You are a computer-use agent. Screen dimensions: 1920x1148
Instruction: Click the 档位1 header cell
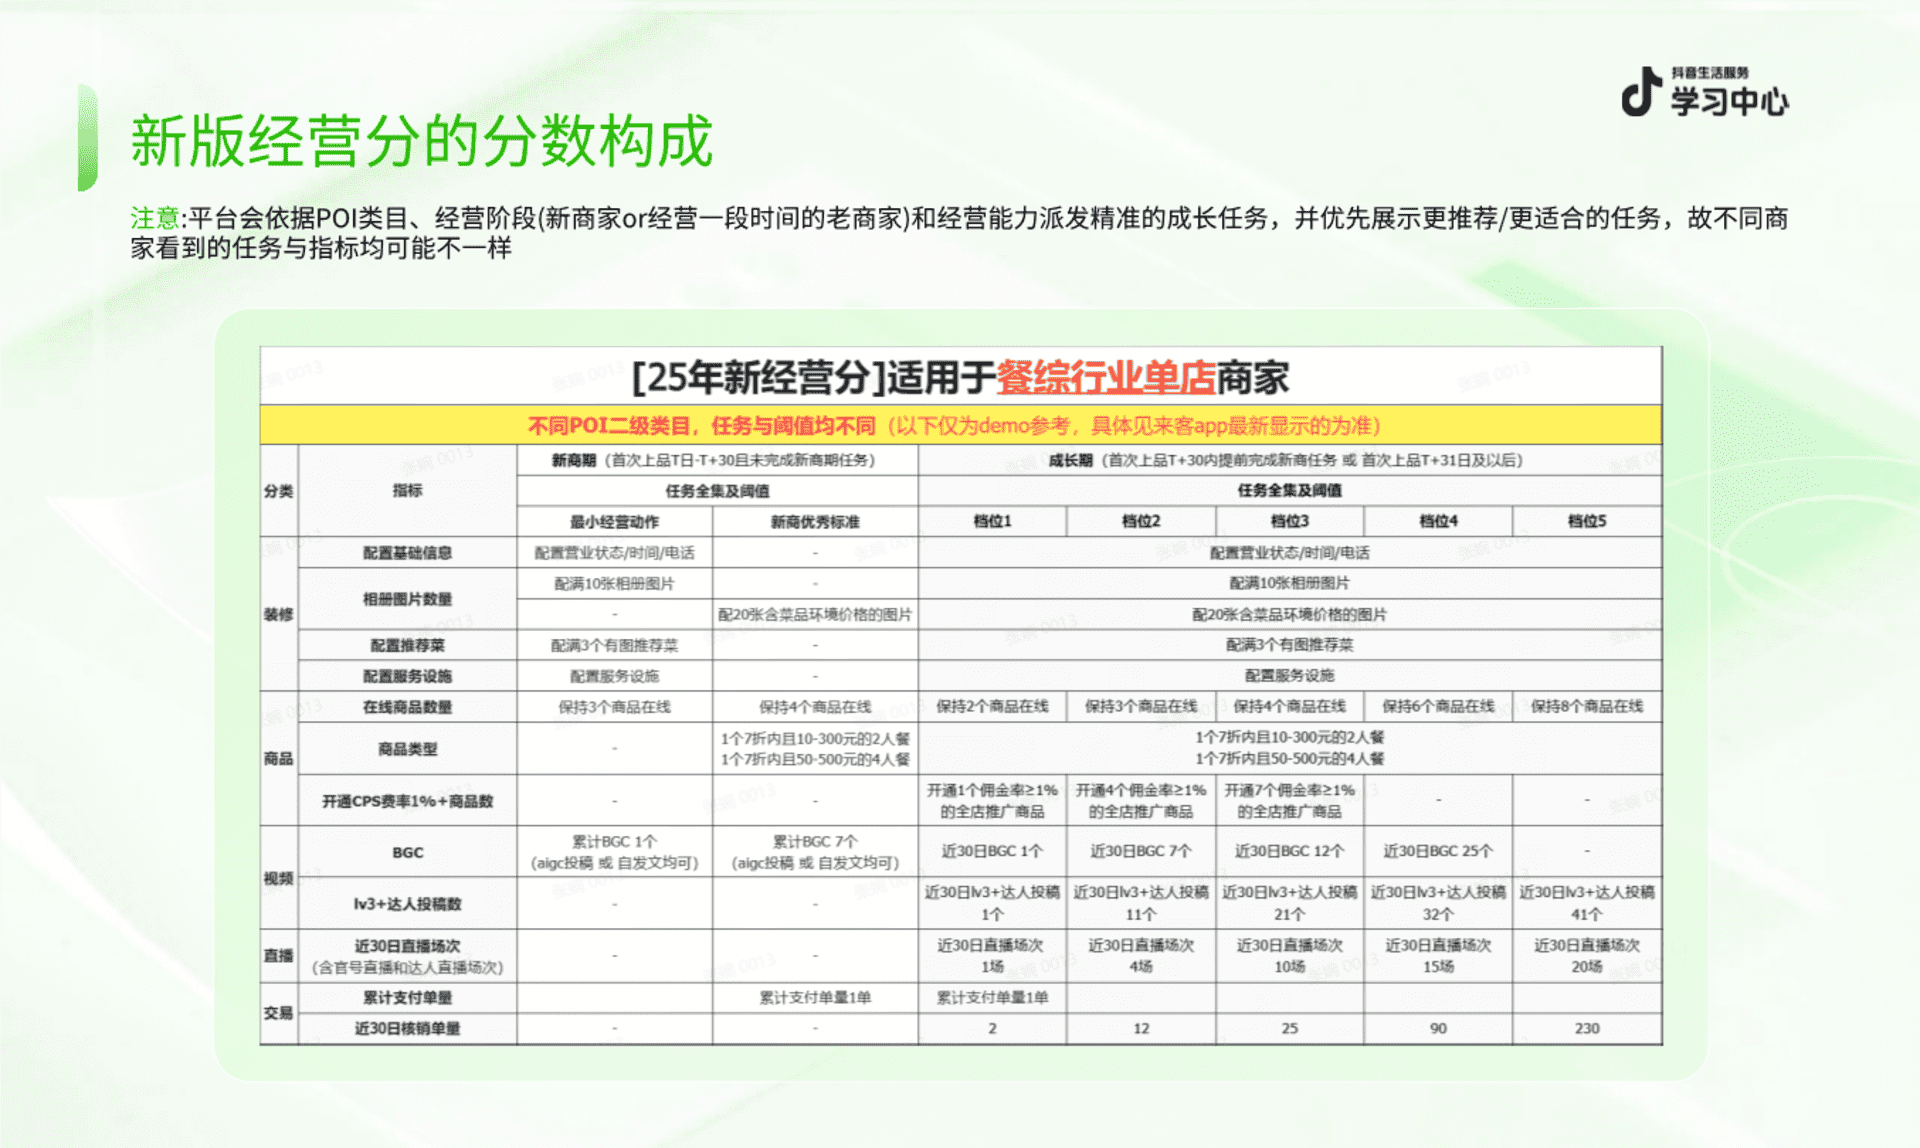click(x=992, y=521)
